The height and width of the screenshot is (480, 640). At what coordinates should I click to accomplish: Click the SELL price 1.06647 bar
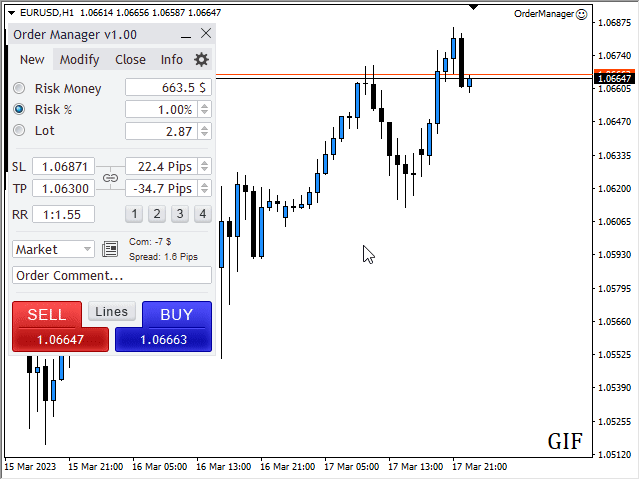(x=60, y=340)
